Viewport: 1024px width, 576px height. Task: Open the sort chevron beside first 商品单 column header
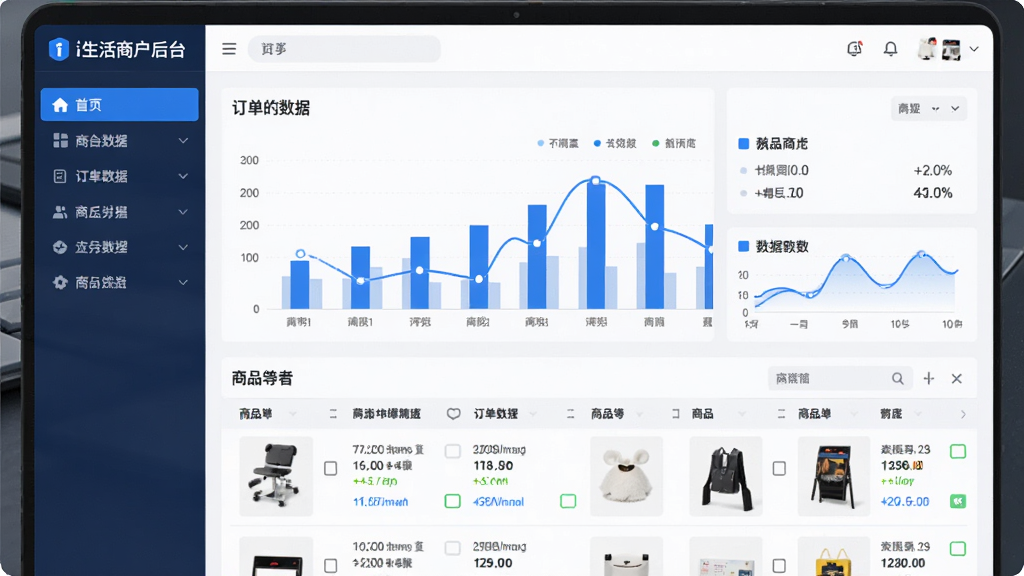(x=293, y=414)
